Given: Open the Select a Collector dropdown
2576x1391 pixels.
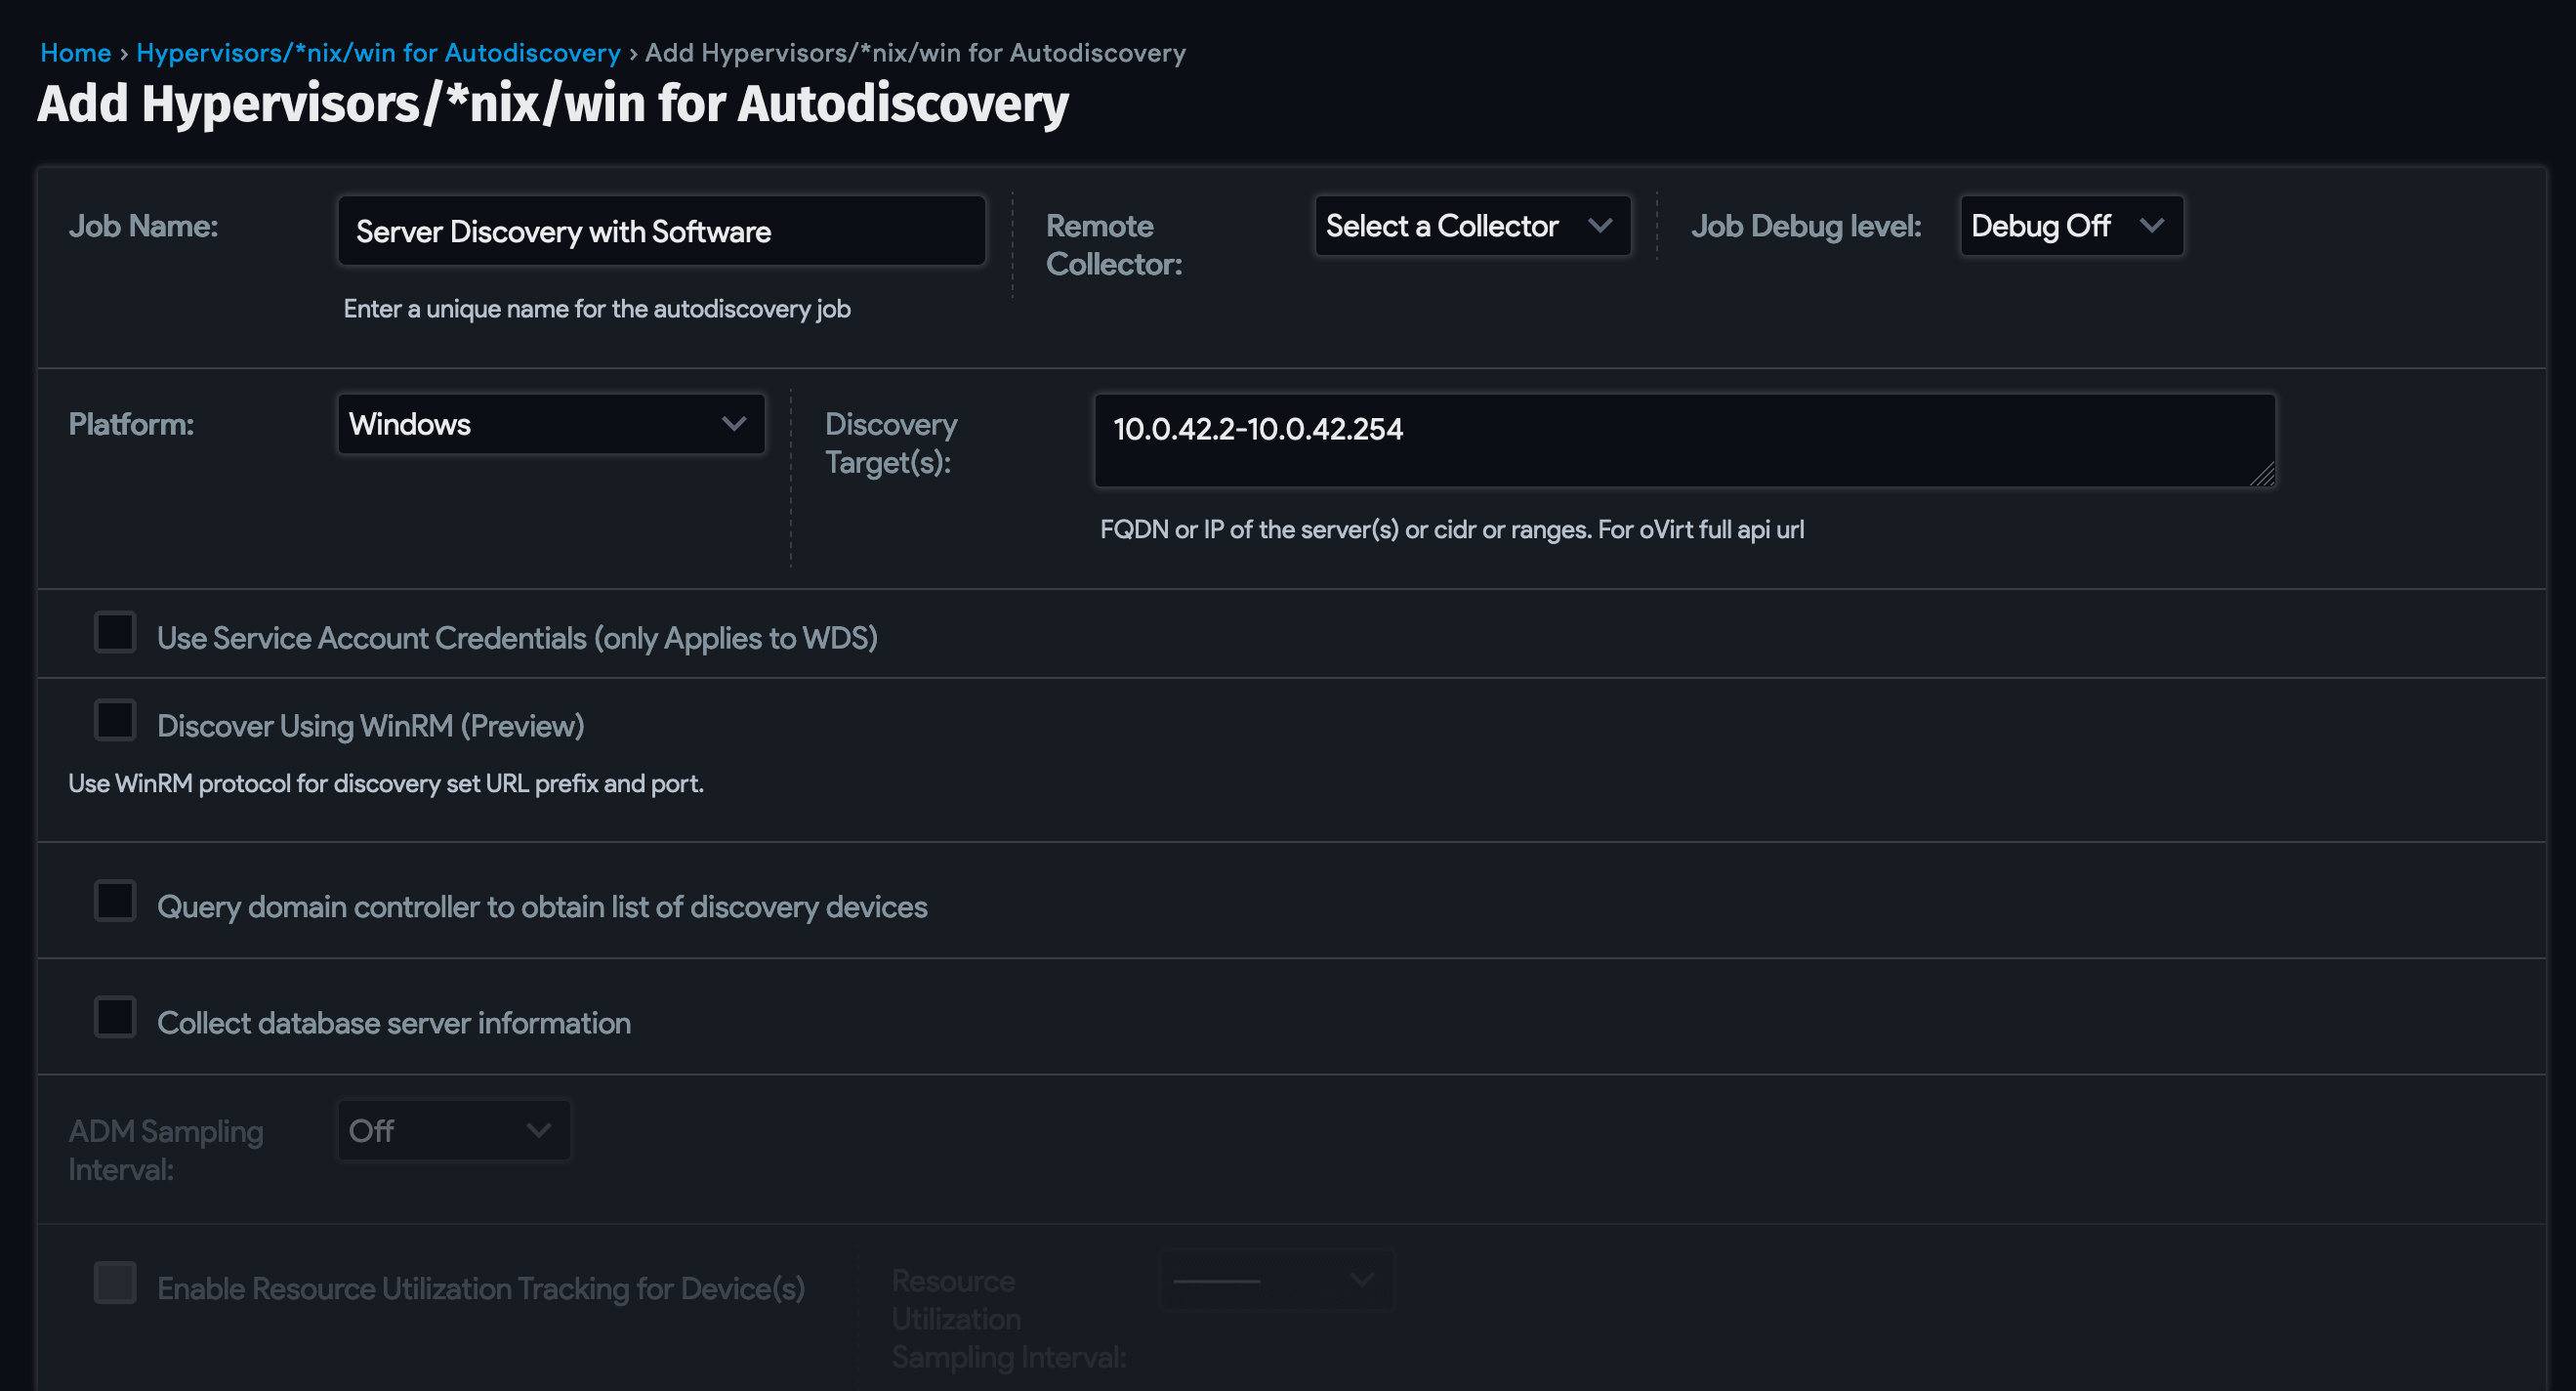Looking at the screenshot, I should [x=1471, y=226].
